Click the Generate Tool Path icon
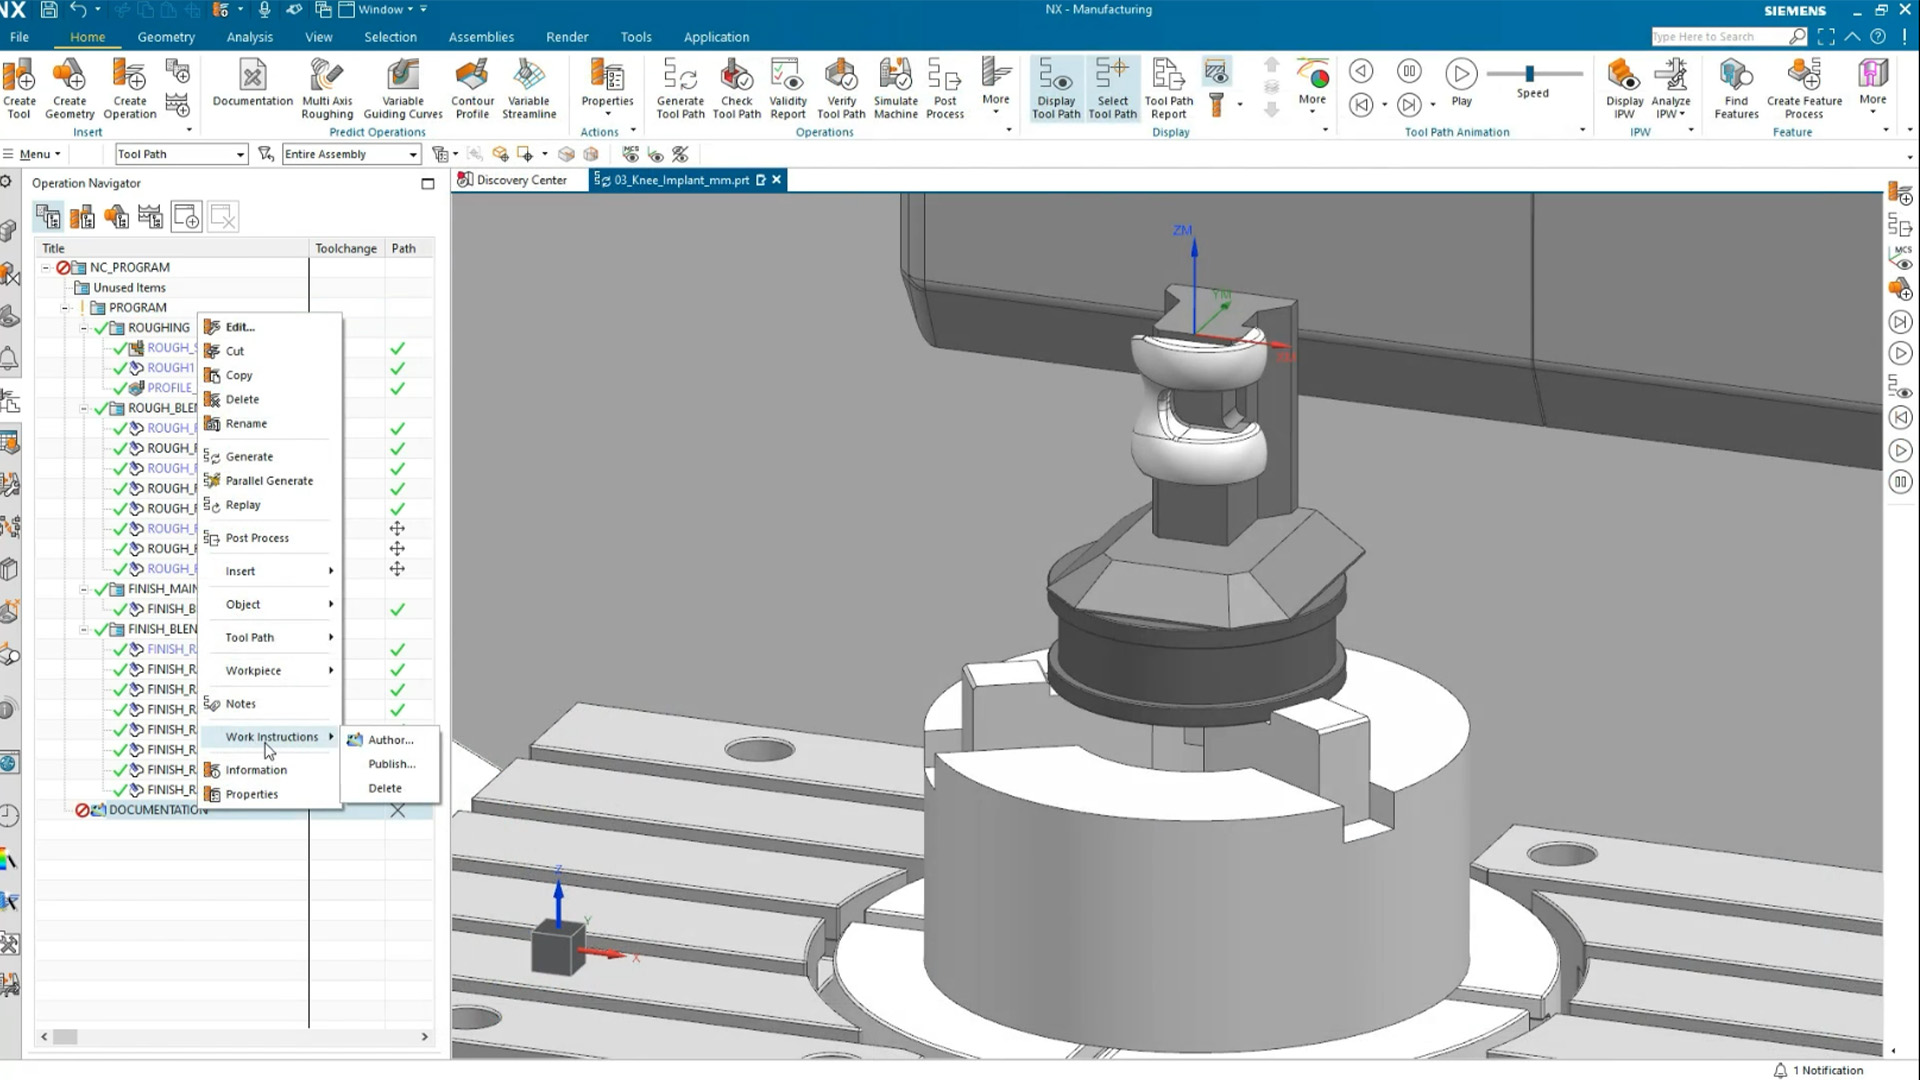Viewport: 1920px width, 1080px height. (x=680, y=88)
